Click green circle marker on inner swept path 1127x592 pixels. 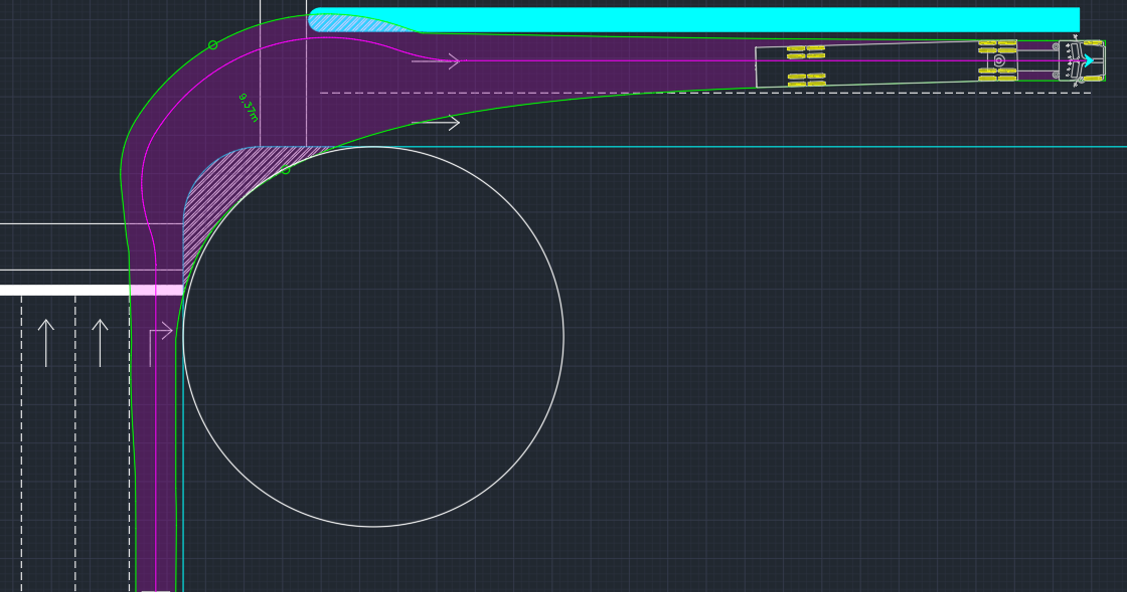point(285,170)
